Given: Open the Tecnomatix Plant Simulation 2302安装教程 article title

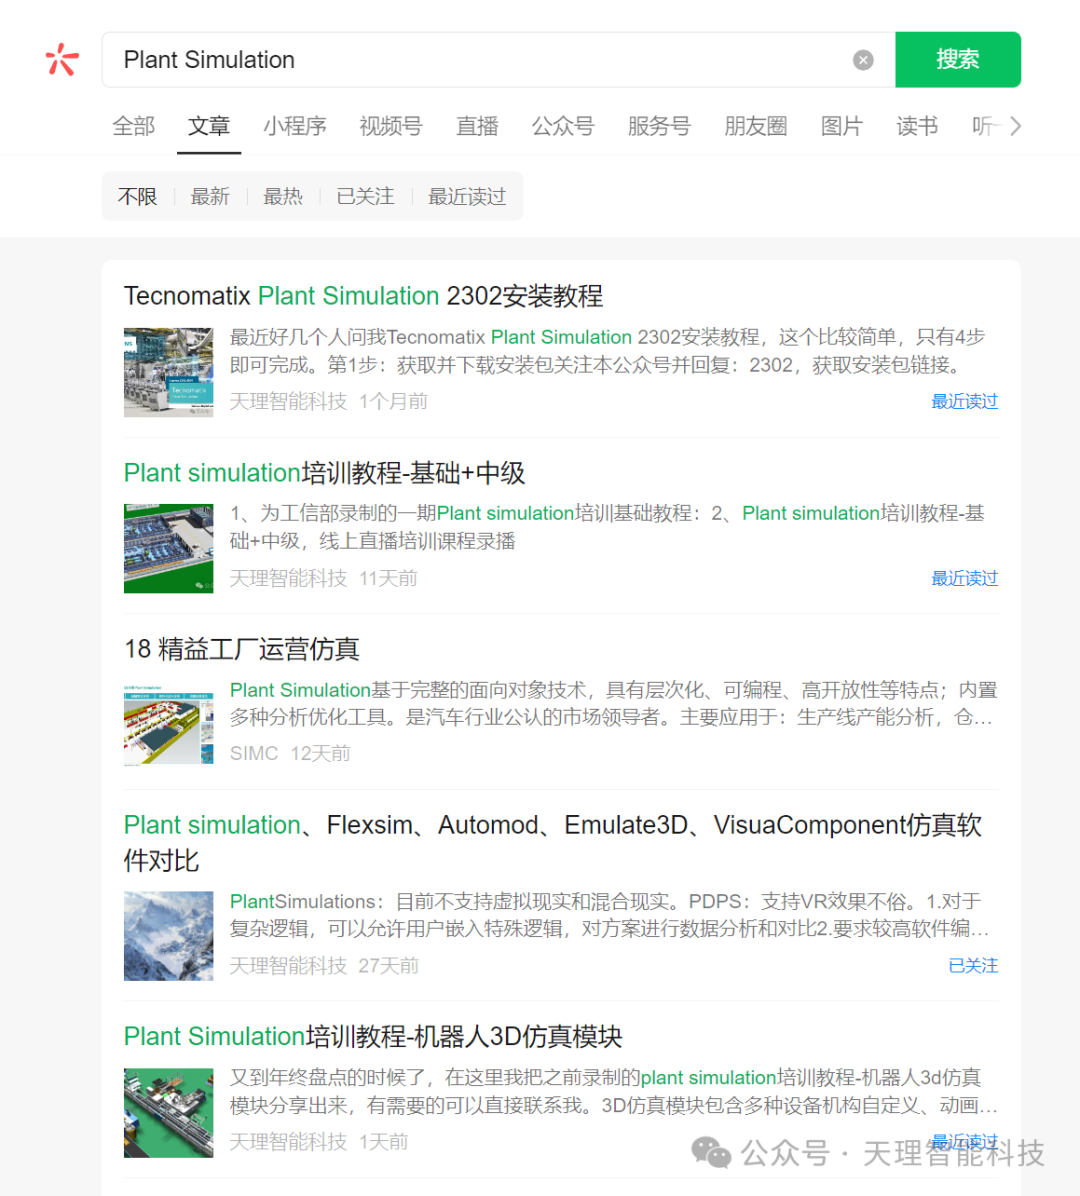Looking at the screenshot, I should tap(363, 296).
